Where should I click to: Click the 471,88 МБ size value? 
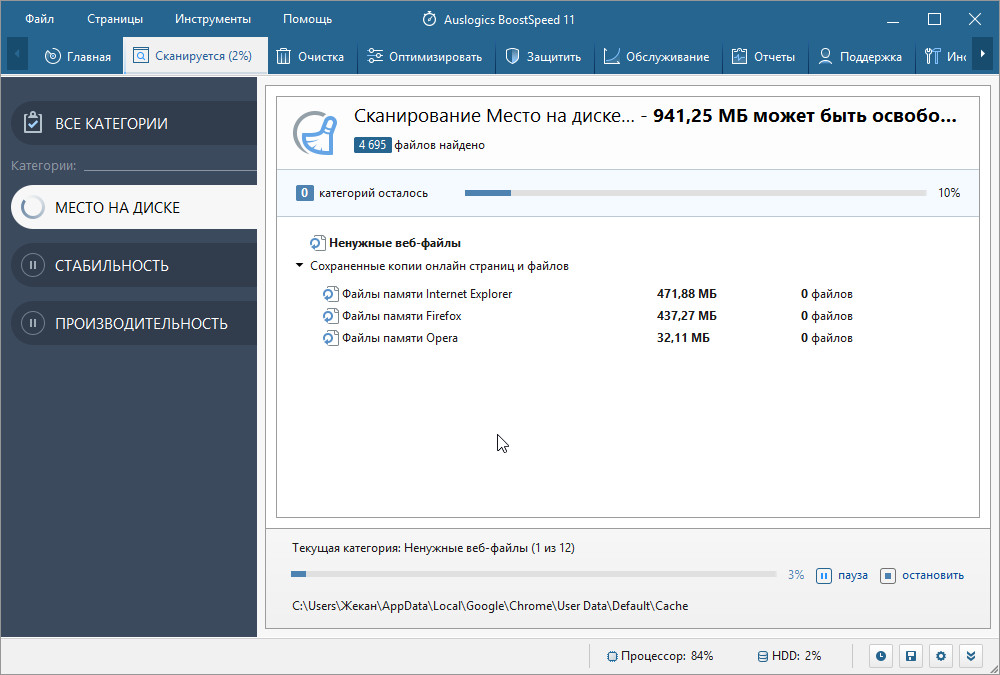click(x=687, y=294)
